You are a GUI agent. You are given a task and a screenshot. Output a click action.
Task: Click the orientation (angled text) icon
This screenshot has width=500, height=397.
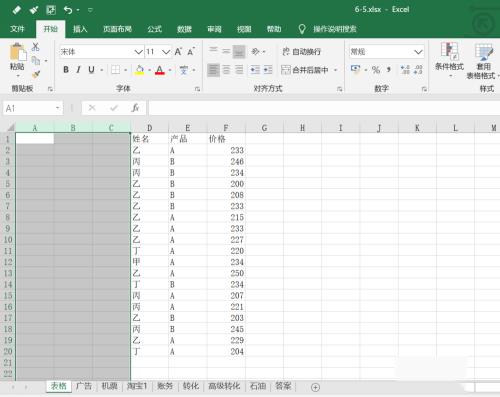[x=255, y=51]
